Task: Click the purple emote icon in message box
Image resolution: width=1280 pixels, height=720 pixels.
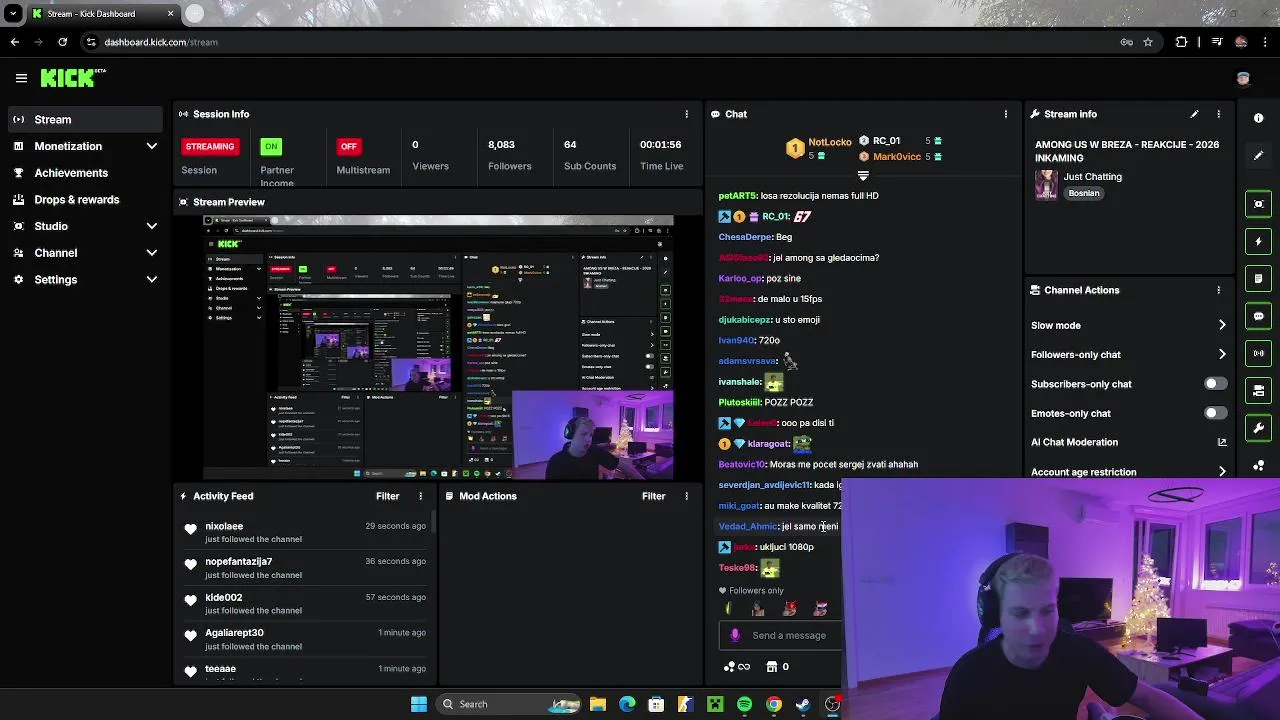Action: (x=735, y=635)
